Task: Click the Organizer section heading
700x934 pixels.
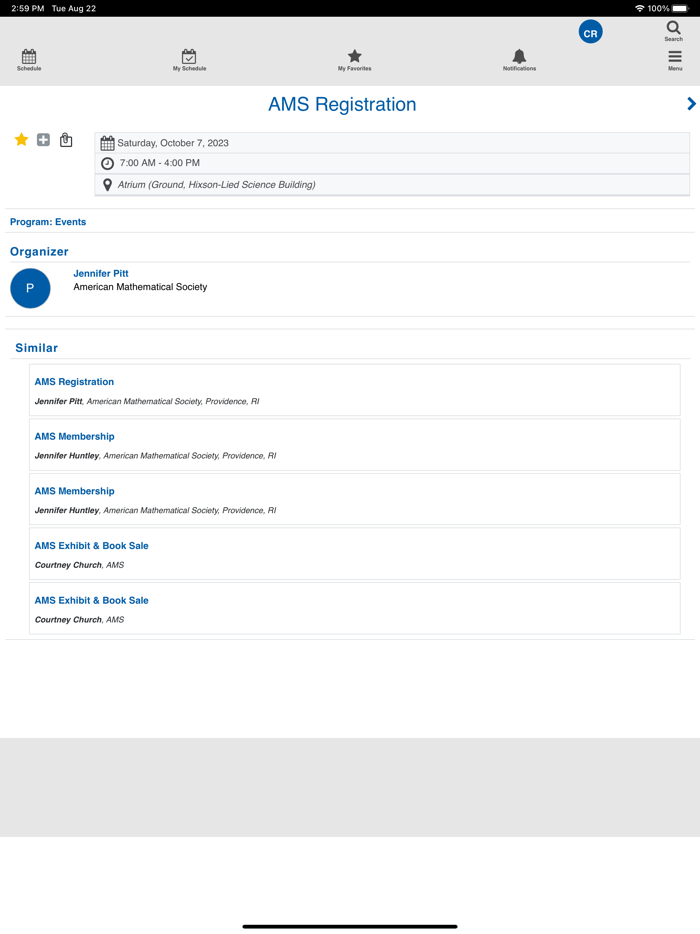Action: click(39, 251)
